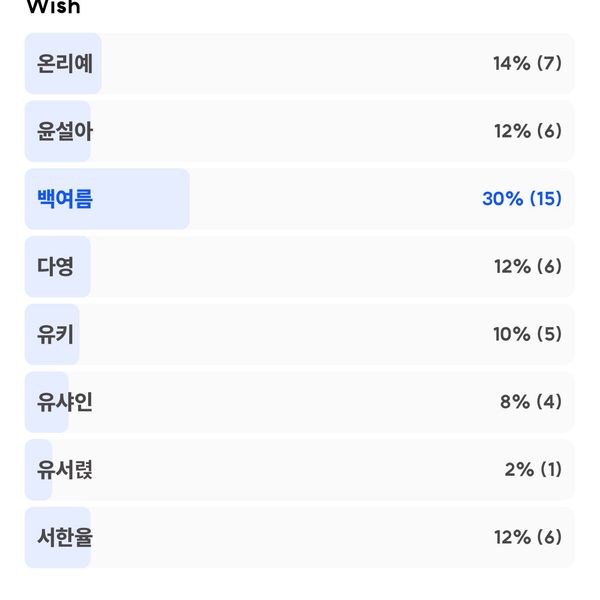Select the 다영 poll option
This screenshot has width=600, height=600.
tap(300, 267)
